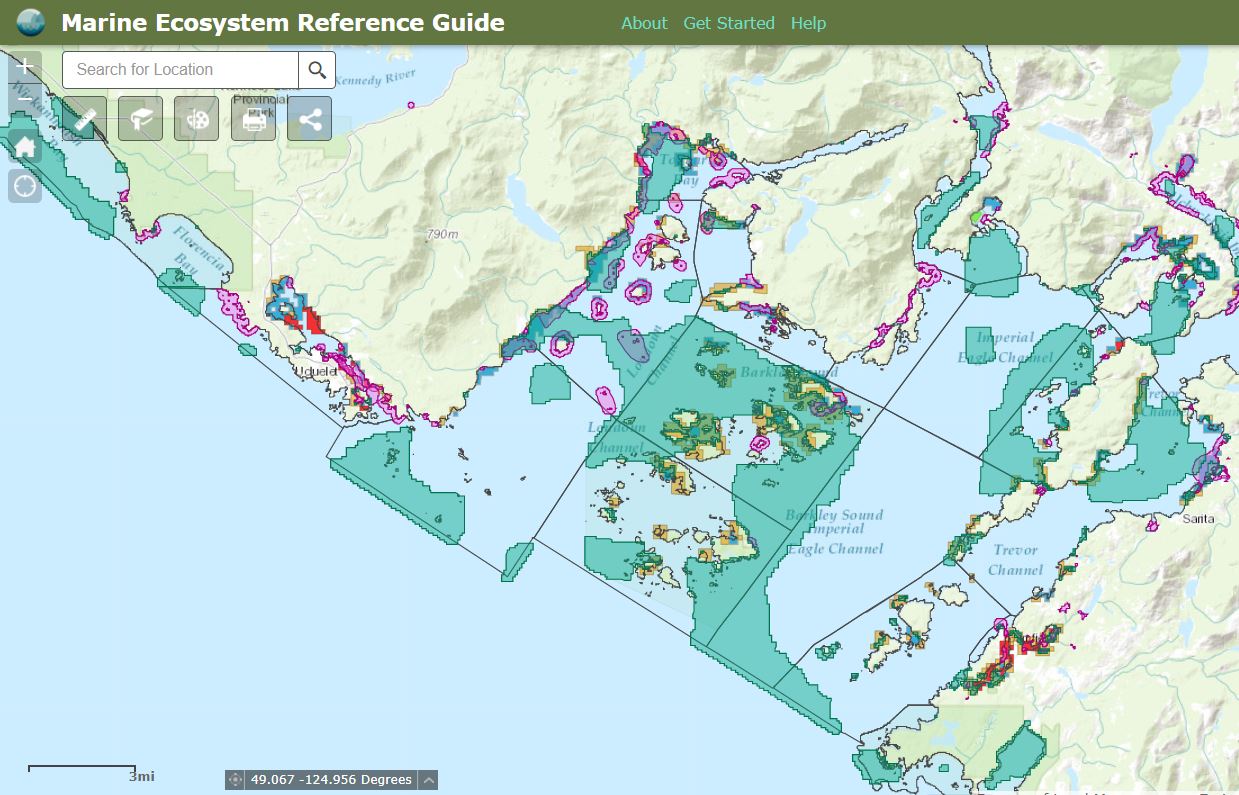Click the 790m elevation label
1239x795 pixels.
[x=441, y=234]
